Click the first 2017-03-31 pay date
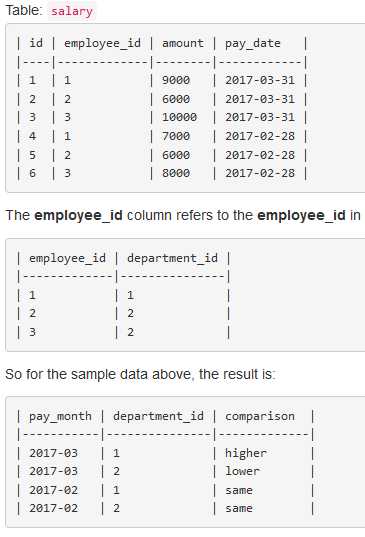This screenshot has width=365, height=537. coord(260,80)
